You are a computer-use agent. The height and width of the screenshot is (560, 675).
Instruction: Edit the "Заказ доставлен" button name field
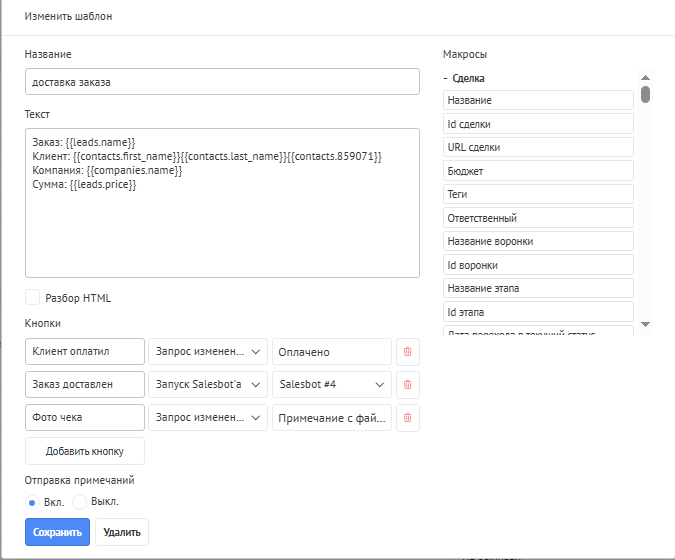85,384
